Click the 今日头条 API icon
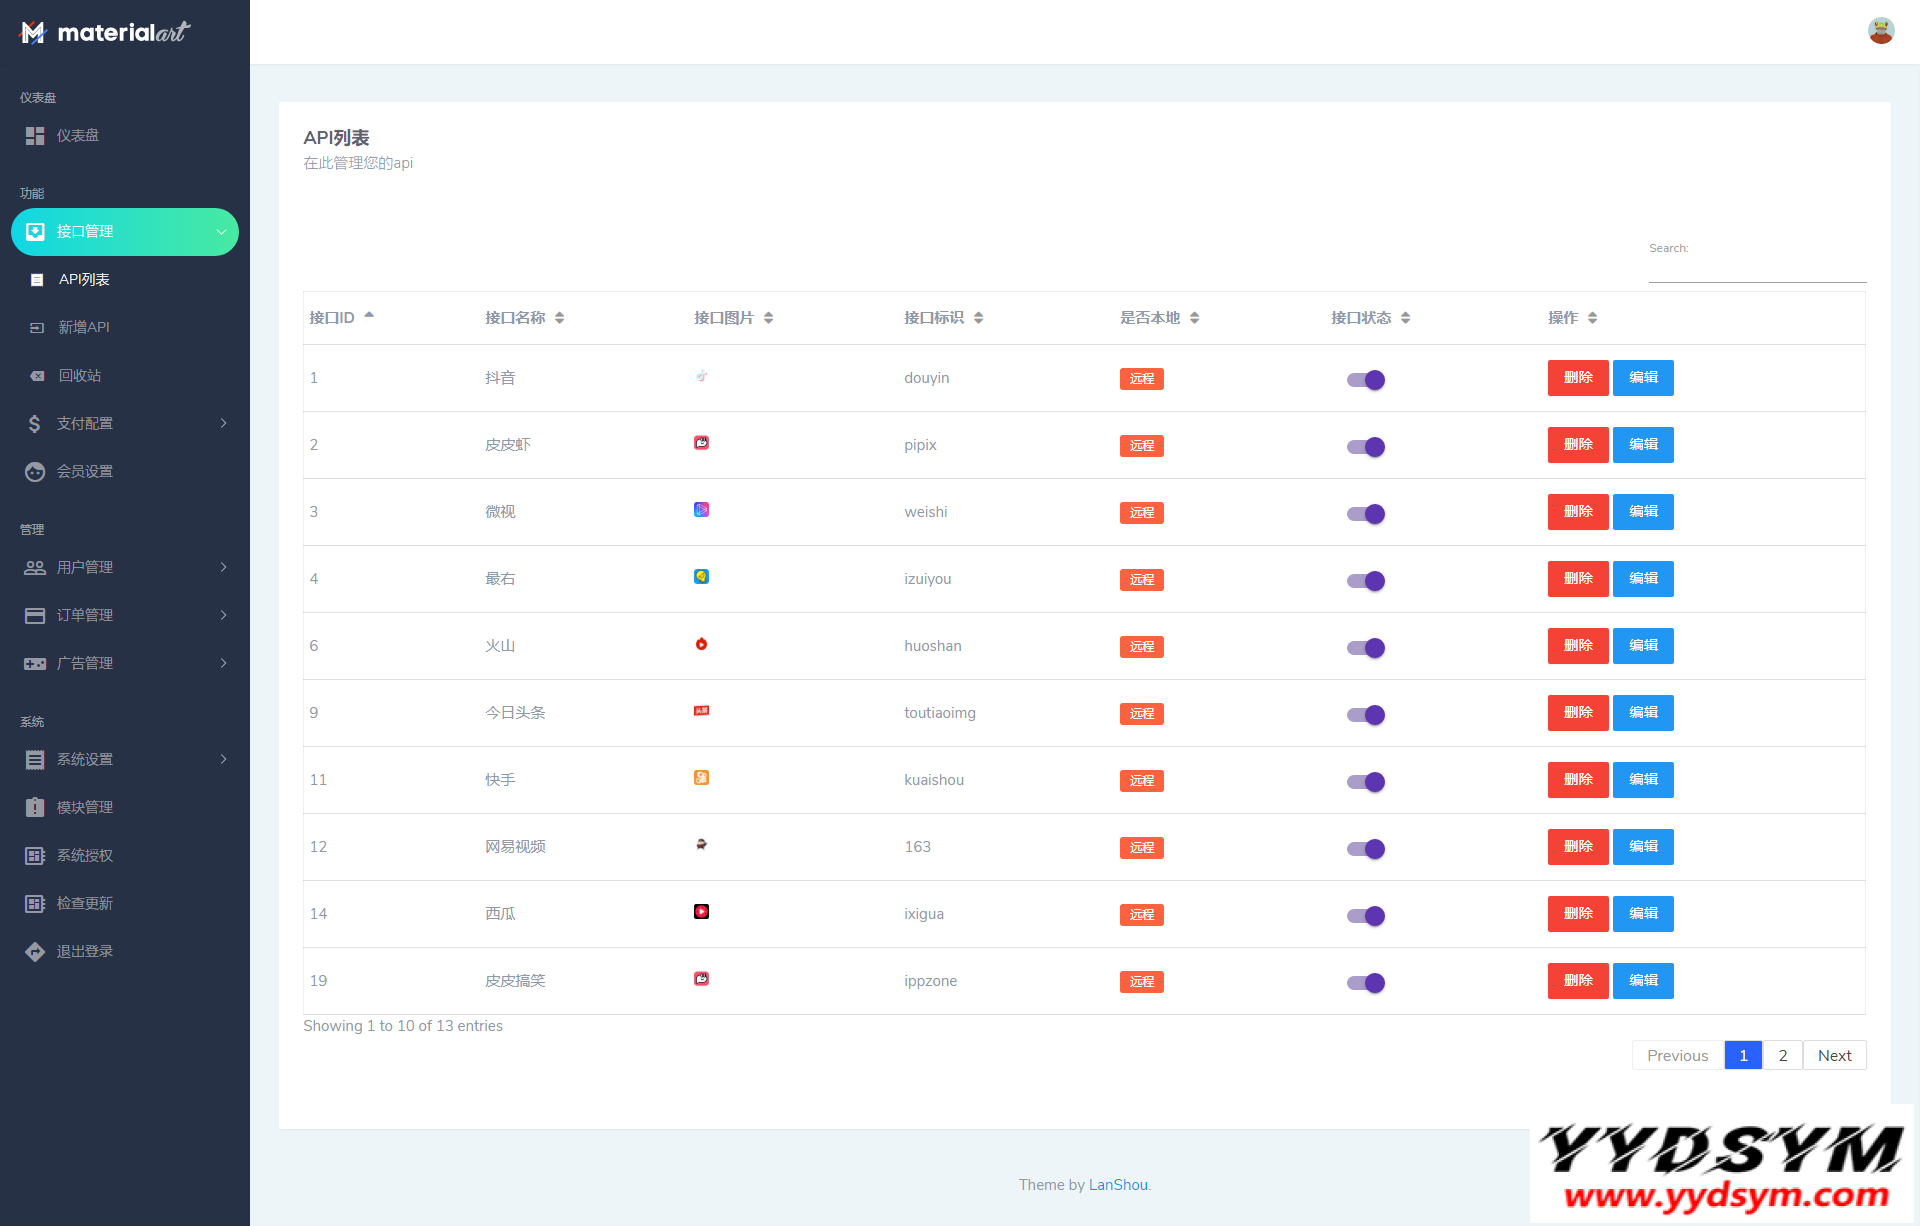Viewport: 1920px width, 1226px height. 701,710
